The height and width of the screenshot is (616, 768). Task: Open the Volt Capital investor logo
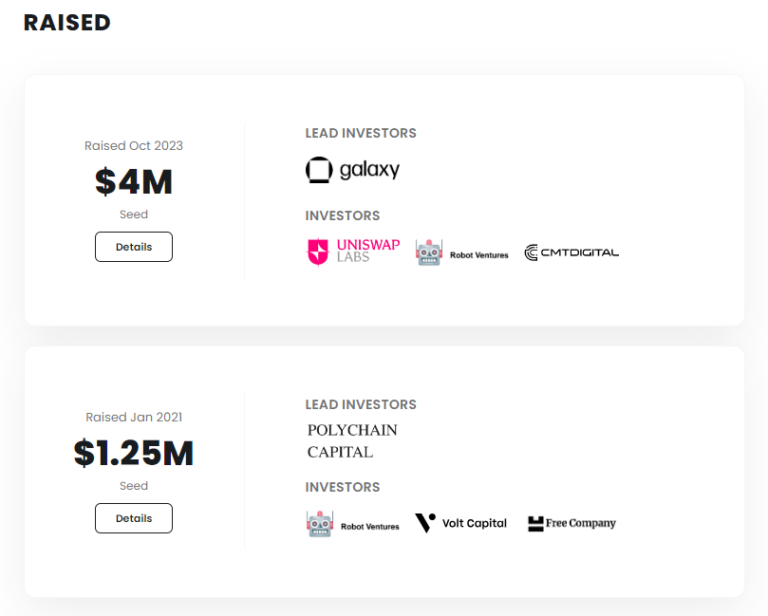461,523
